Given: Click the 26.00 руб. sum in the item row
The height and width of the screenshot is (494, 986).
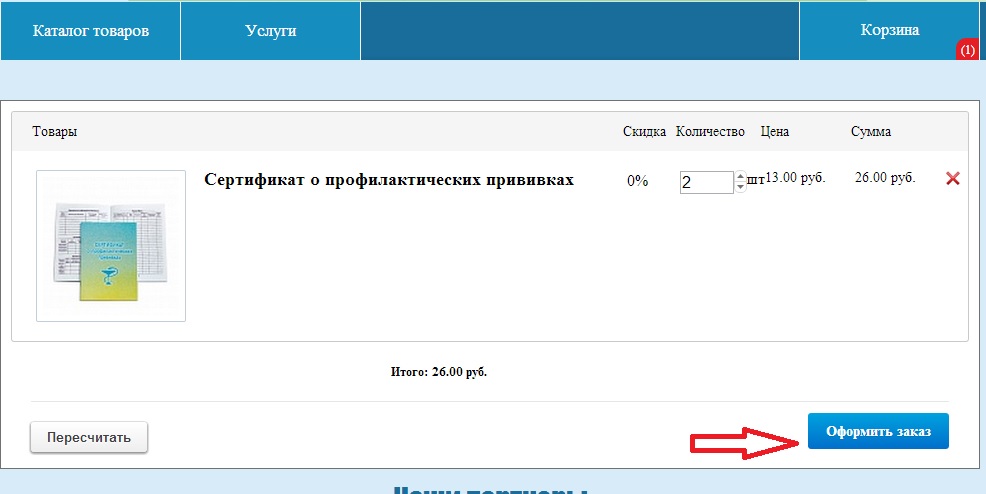Looking at the screenshot, I should [x=885, y=178].
